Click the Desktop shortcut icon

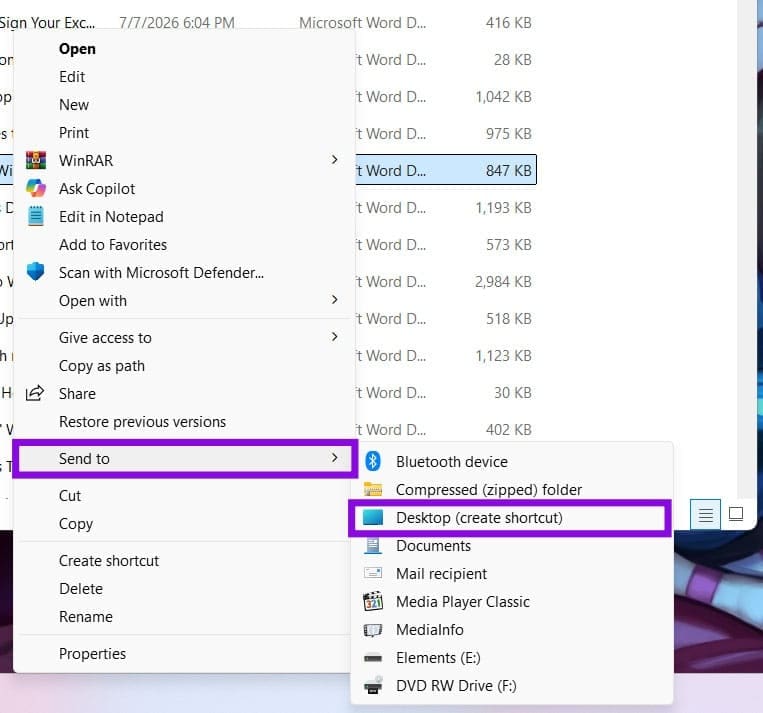pyautogui.click(x=373, y=517)
